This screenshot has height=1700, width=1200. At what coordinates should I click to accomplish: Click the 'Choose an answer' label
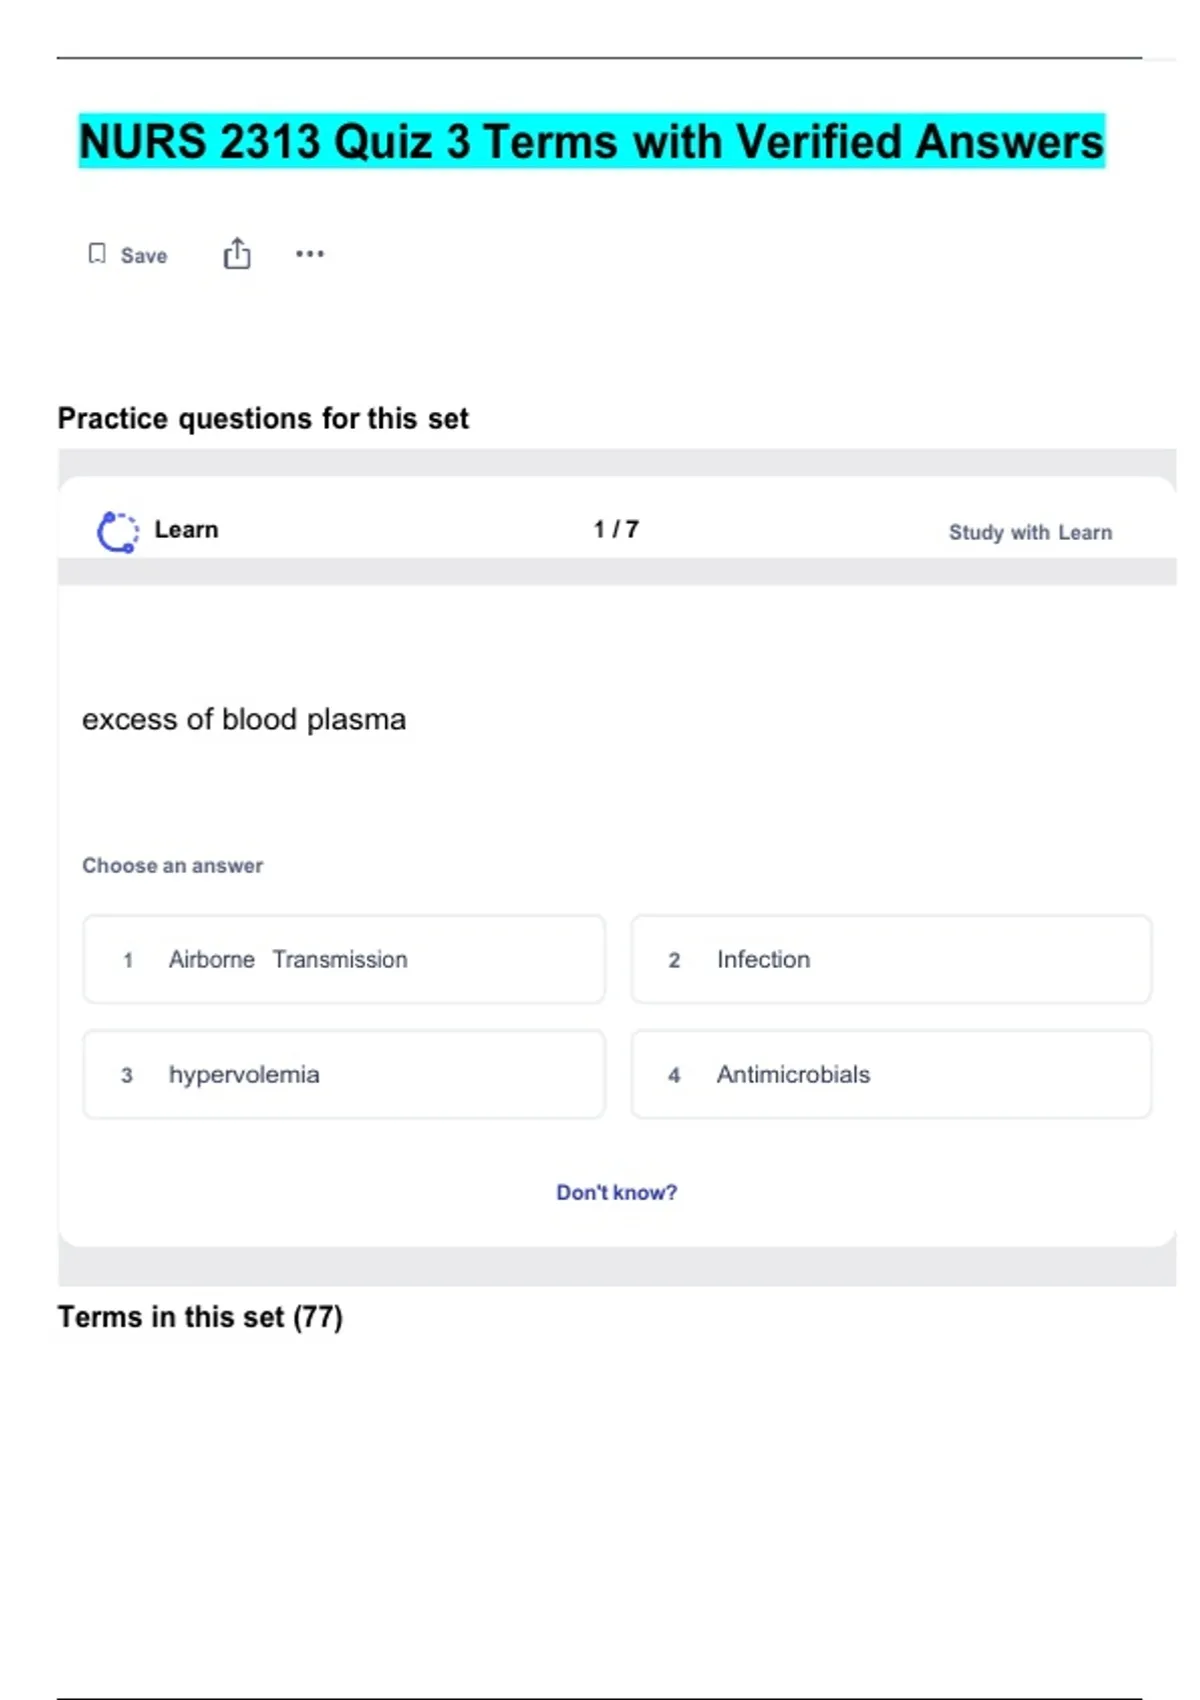coord(172,866)
